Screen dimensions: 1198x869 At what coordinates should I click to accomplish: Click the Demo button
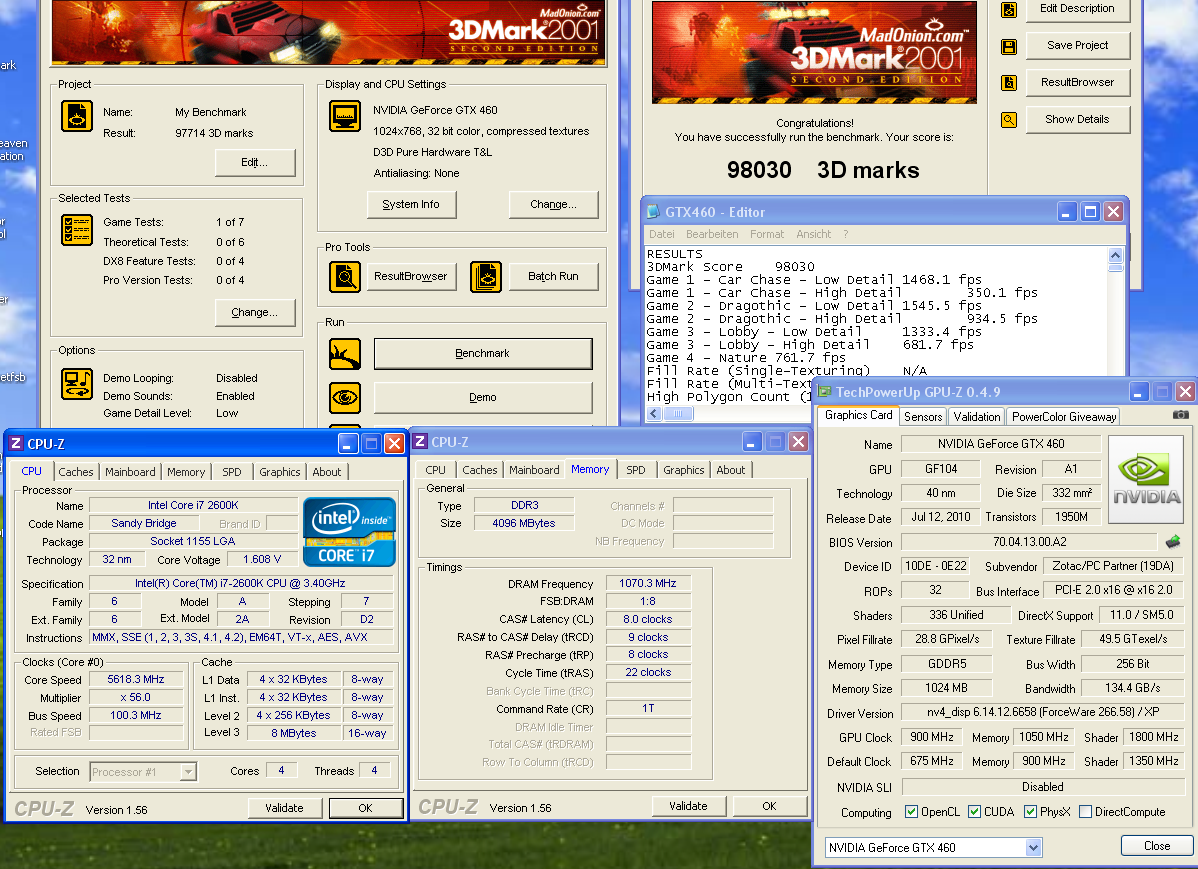[x=482, y=397]
